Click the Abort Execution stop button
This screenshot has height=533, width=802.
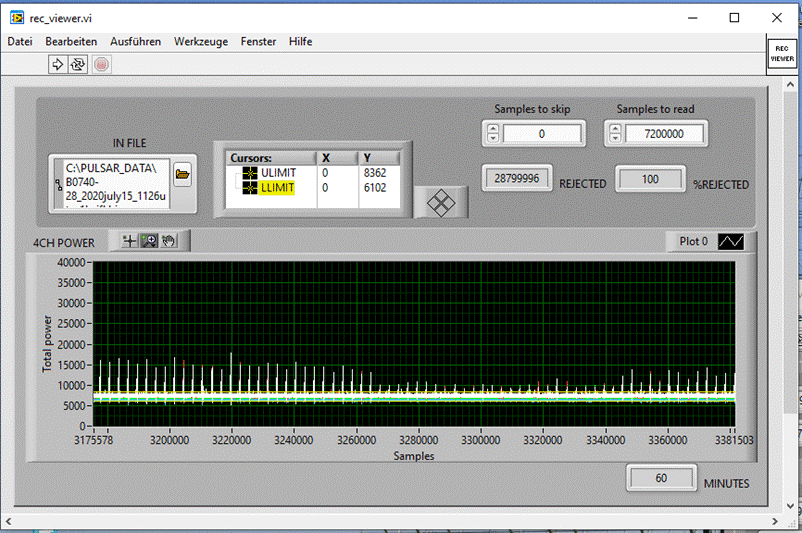tap(101, 64)
